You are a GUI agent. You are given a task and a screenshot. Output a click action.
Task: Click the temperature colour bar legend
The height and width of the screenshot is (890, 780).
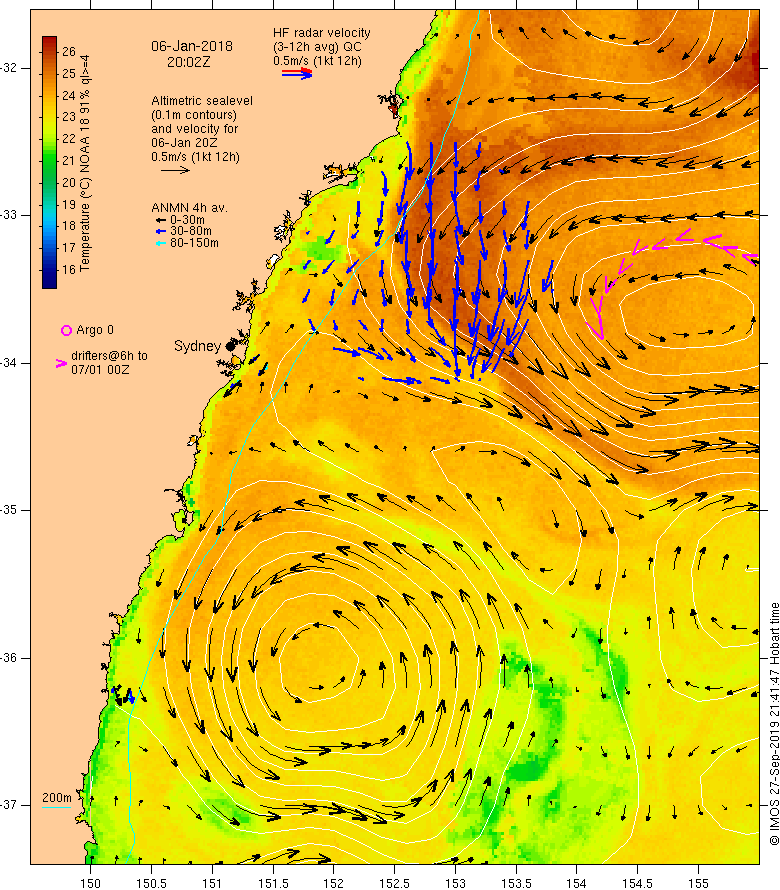[x=49, y=162]
